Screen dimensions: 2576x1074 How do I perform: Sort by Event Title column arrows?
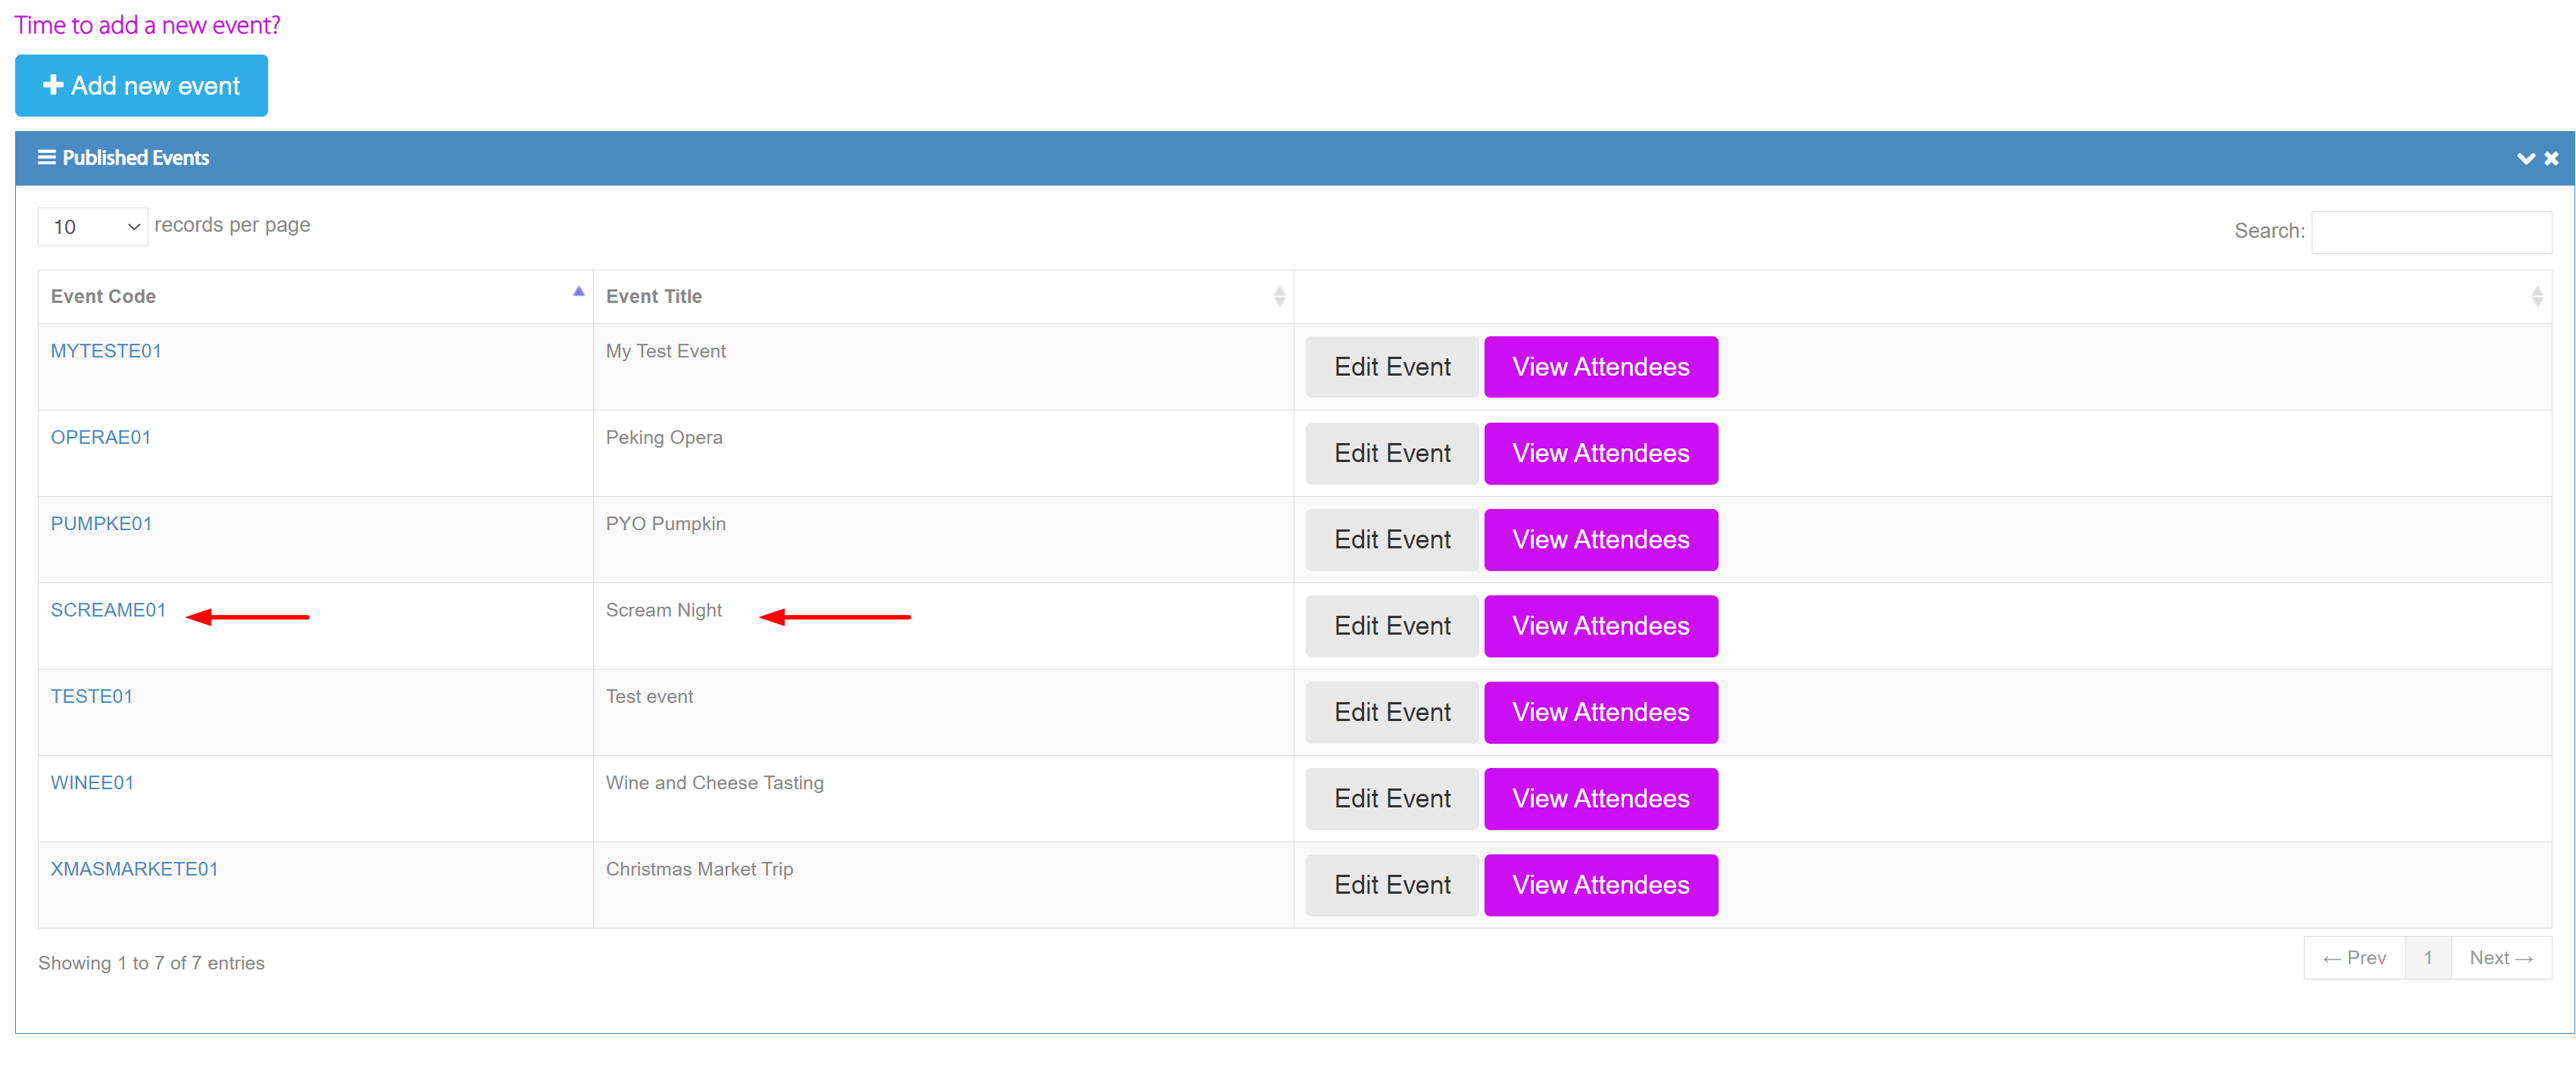pos(1279,296)
